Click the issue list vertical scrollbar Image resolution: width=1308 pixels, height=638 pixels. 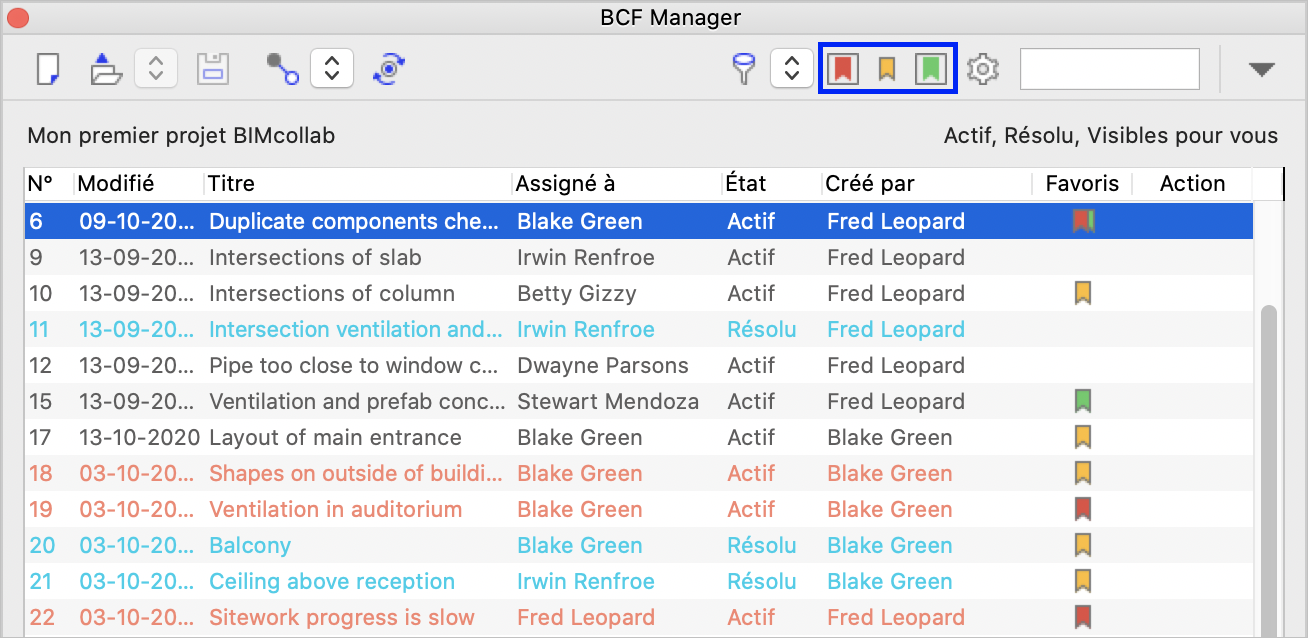tap(1271, 470)
